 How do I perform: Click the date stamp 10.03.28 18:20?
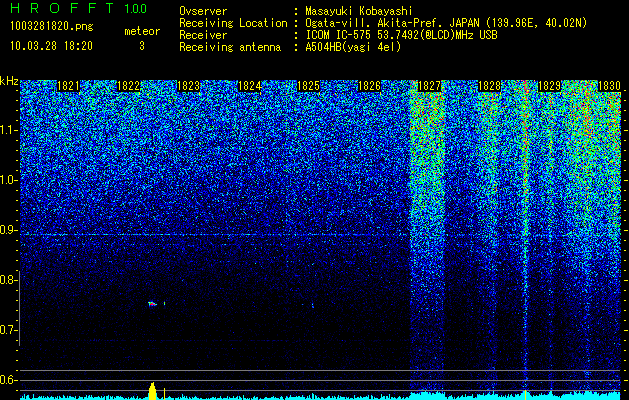(51, 46)
